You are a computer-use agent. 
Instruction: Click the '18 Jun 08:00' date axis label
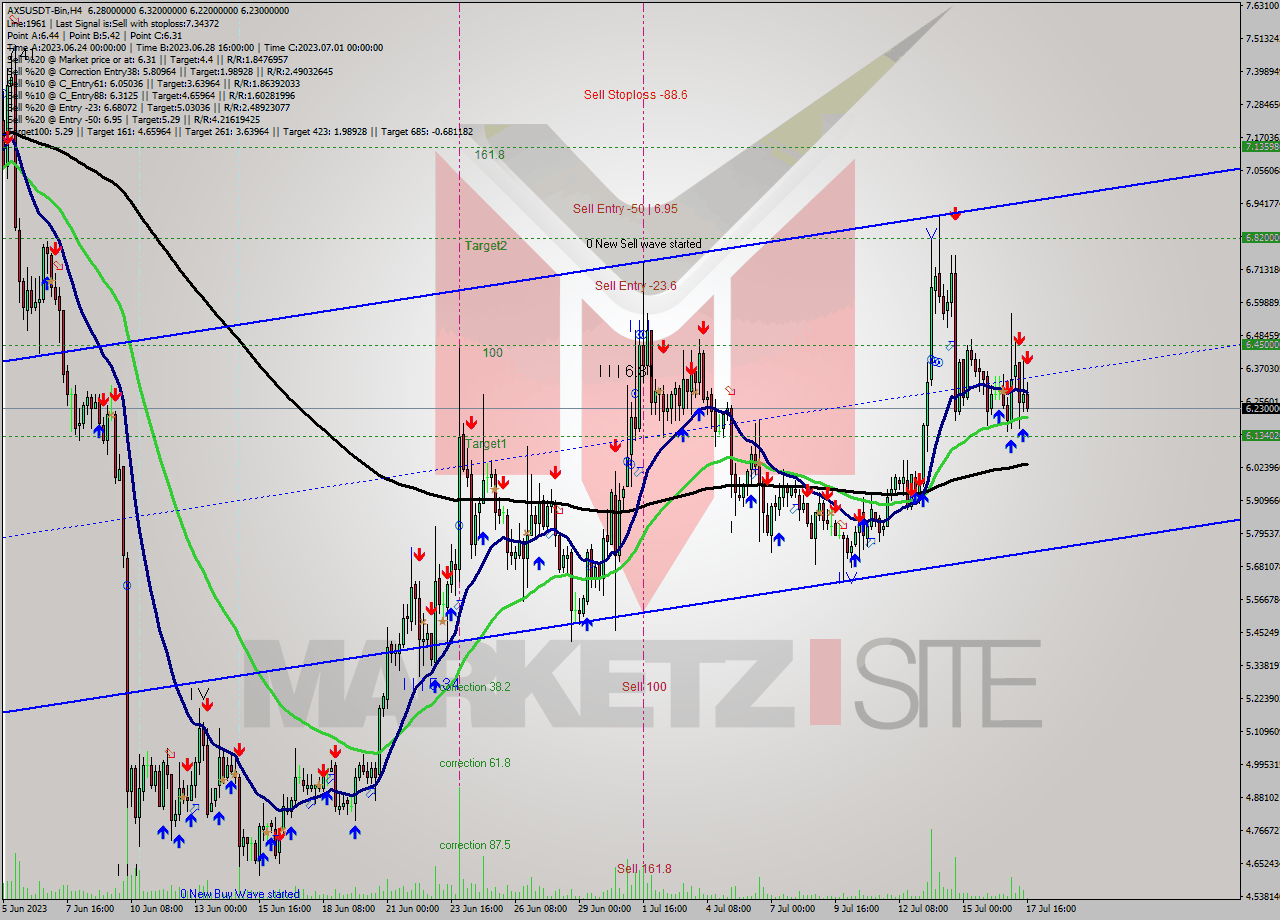click(348, 909)
